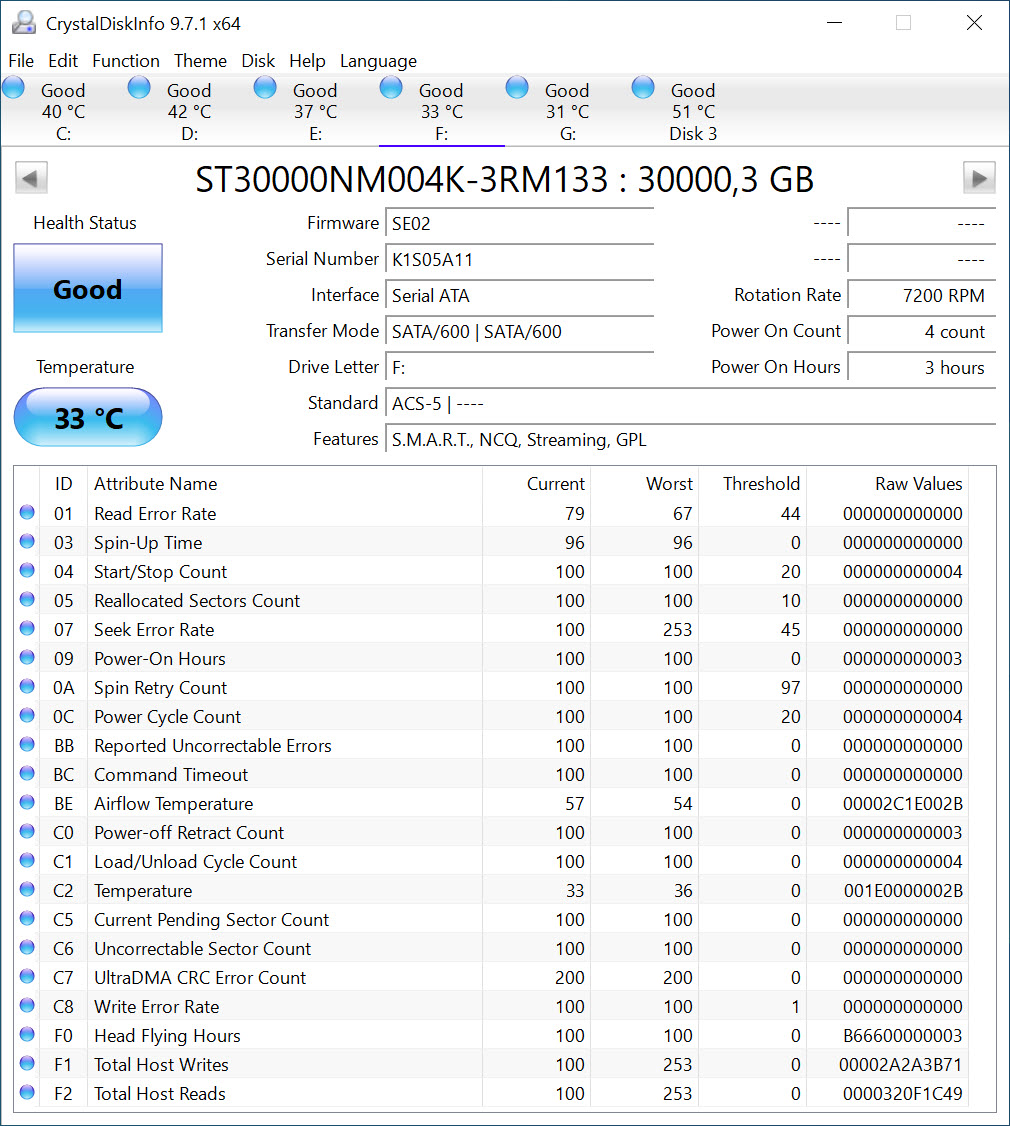Click the Good health status button
The image size is (1010, 1126).
coord(88,289)
